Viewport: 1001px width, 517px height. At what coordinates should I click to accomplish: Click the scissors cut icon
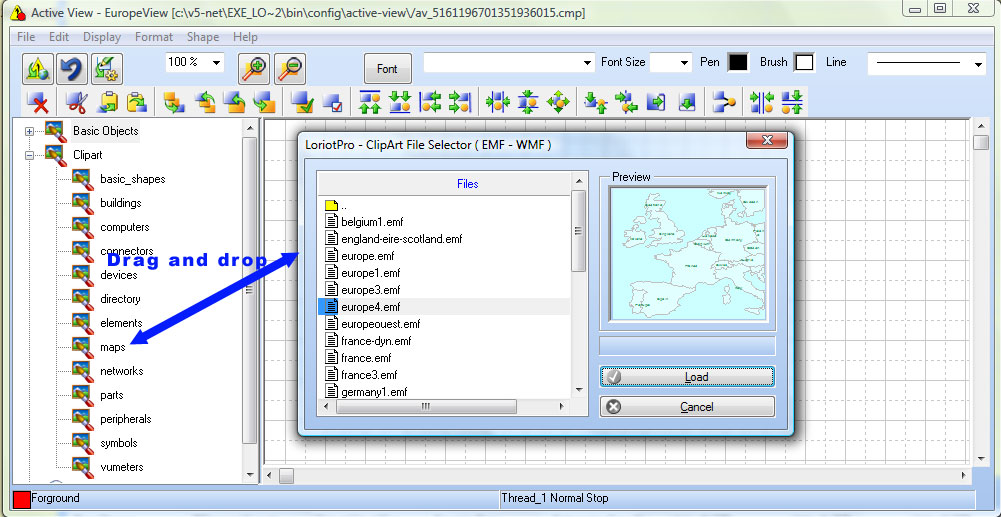(77, 102)
